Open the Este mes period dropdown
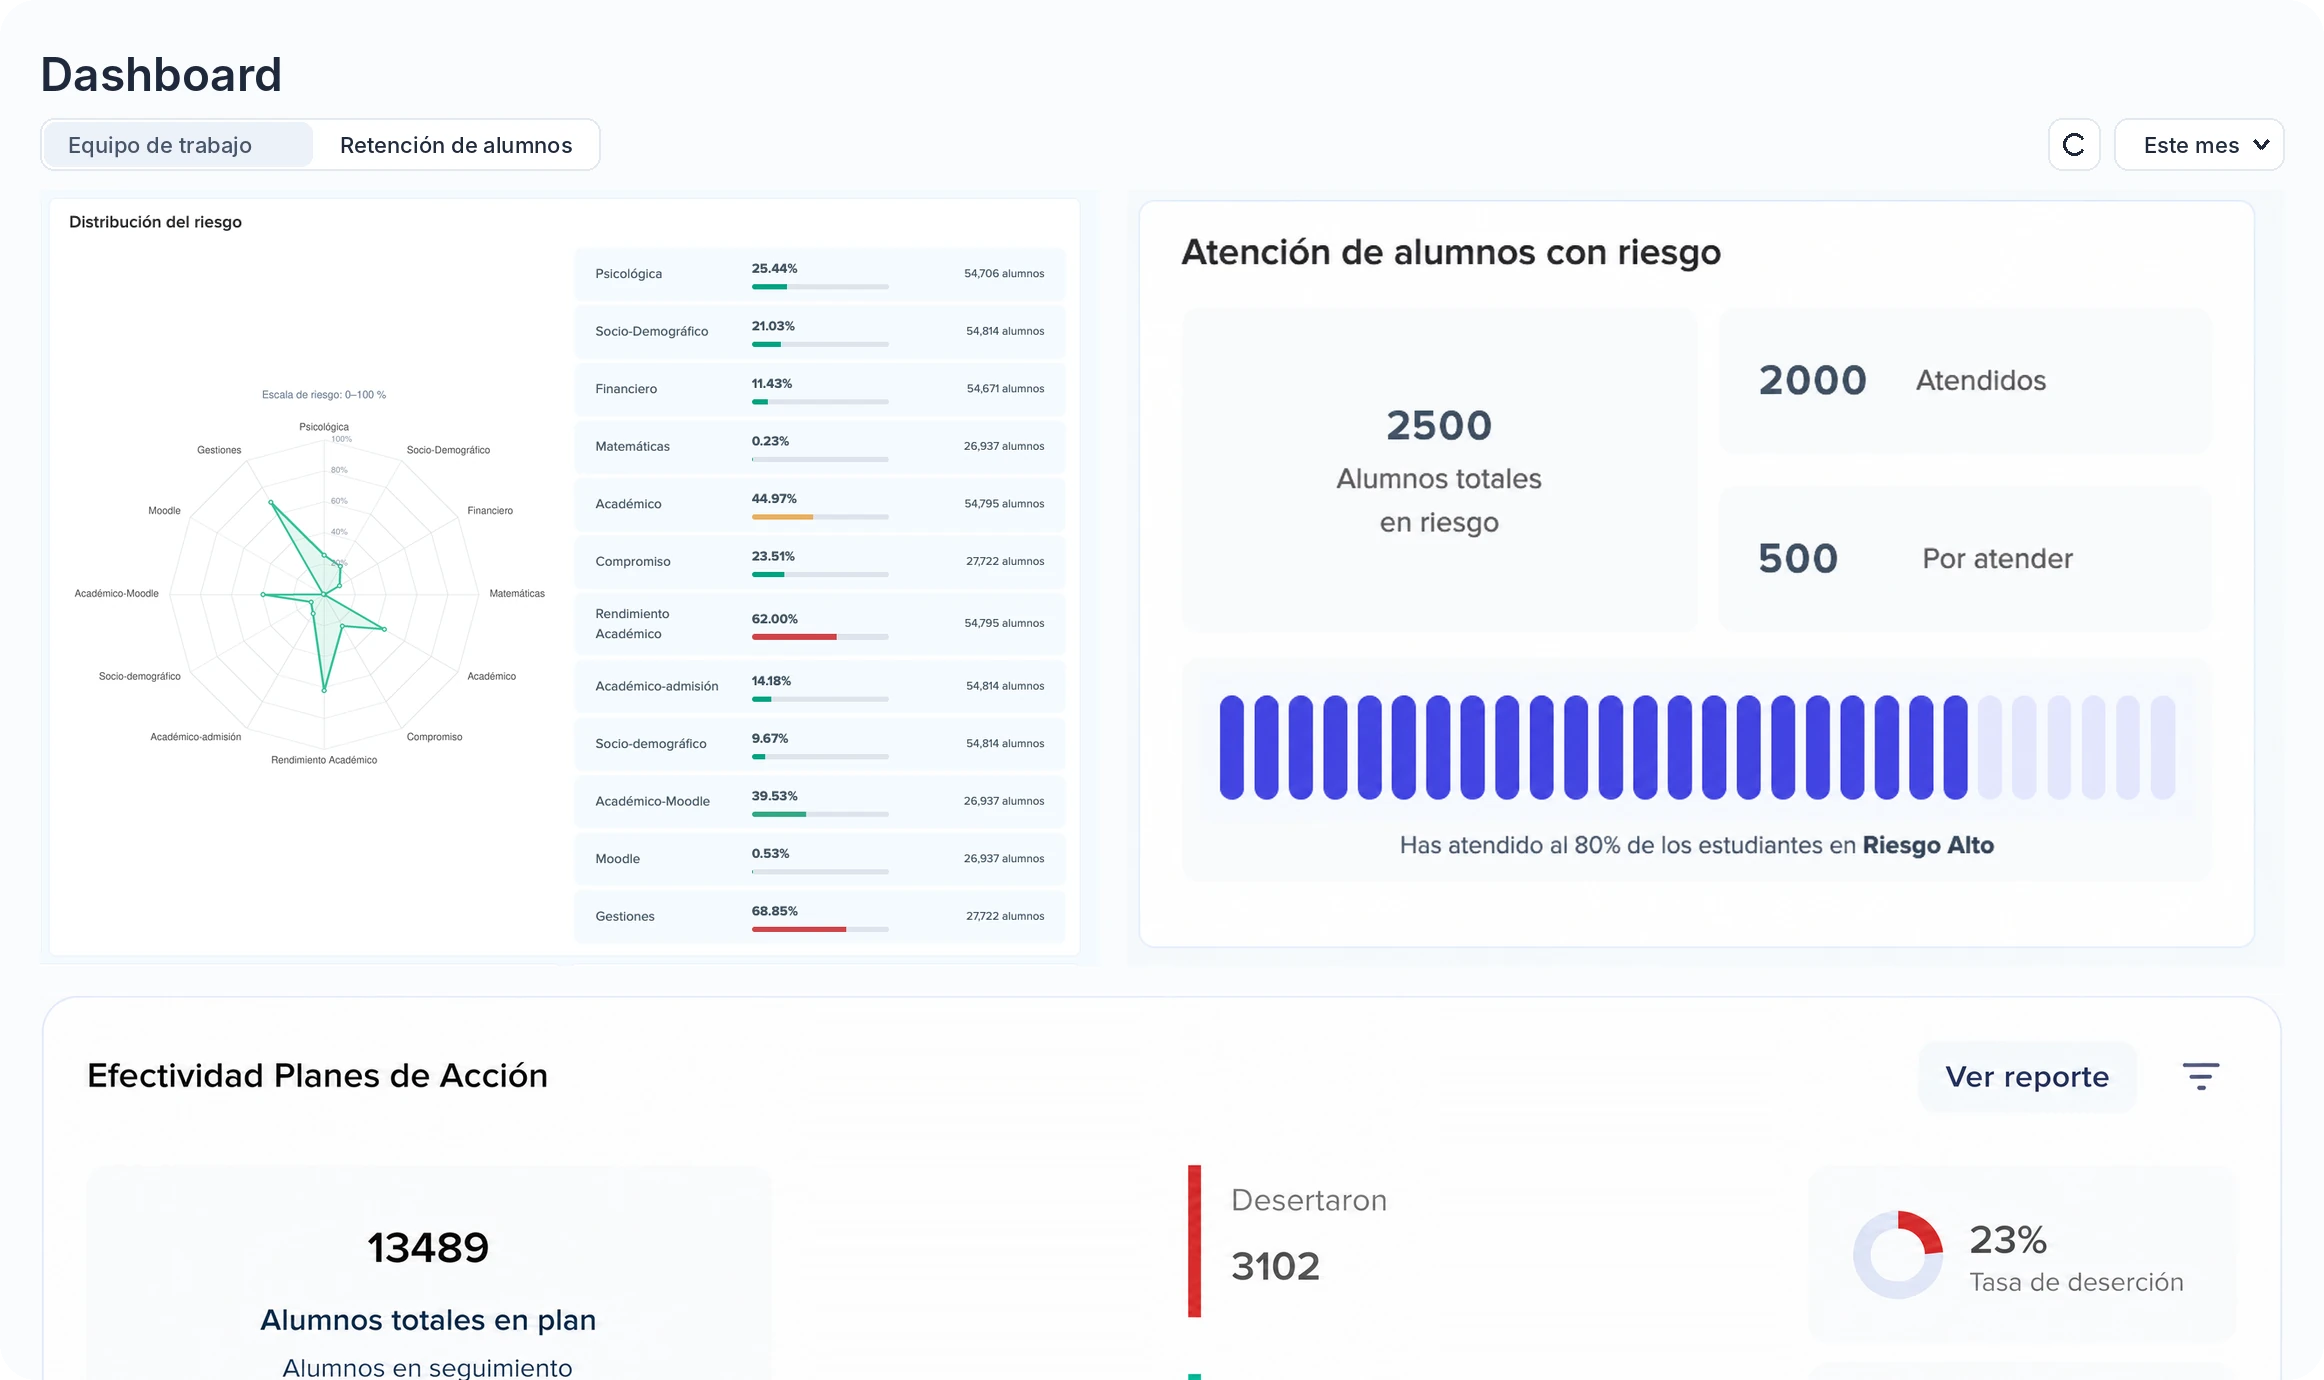Screen dimensions: 2324x1380 tap(2199, 145)
